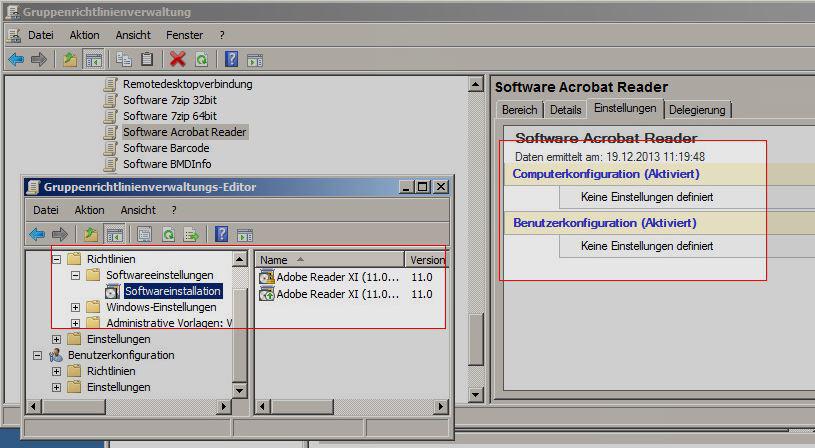This screenshot has height=448, width=815.
Task: Select Software 7zip 32bit policy
Action: (169, 100)
